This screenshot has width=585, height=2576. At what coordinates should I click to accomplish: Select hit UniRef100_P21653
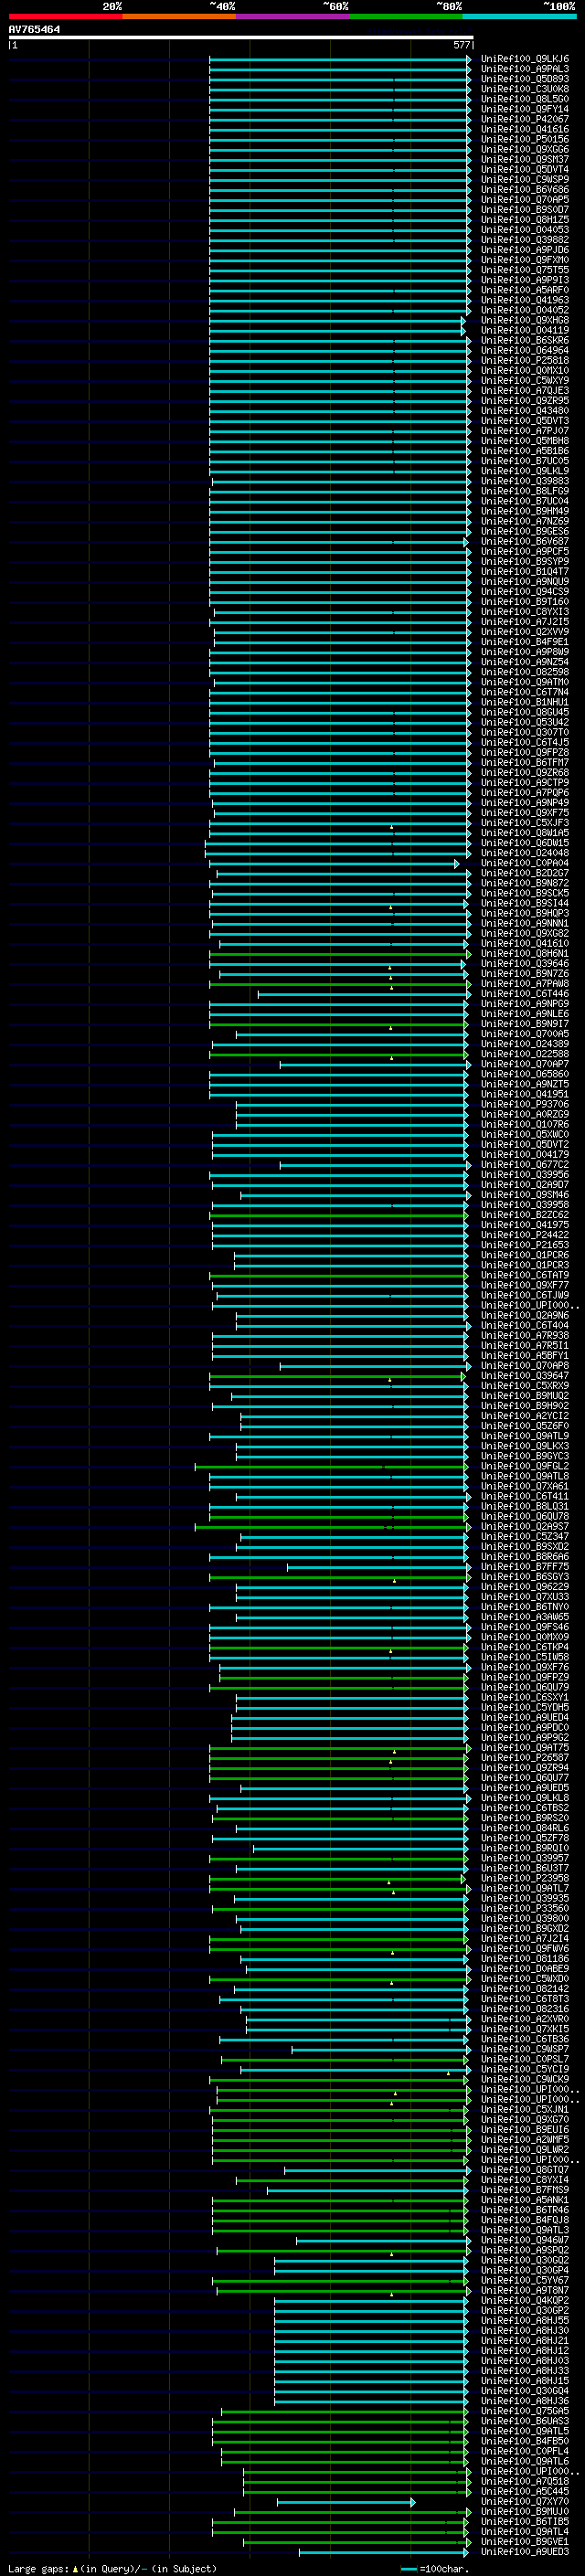525,1245
